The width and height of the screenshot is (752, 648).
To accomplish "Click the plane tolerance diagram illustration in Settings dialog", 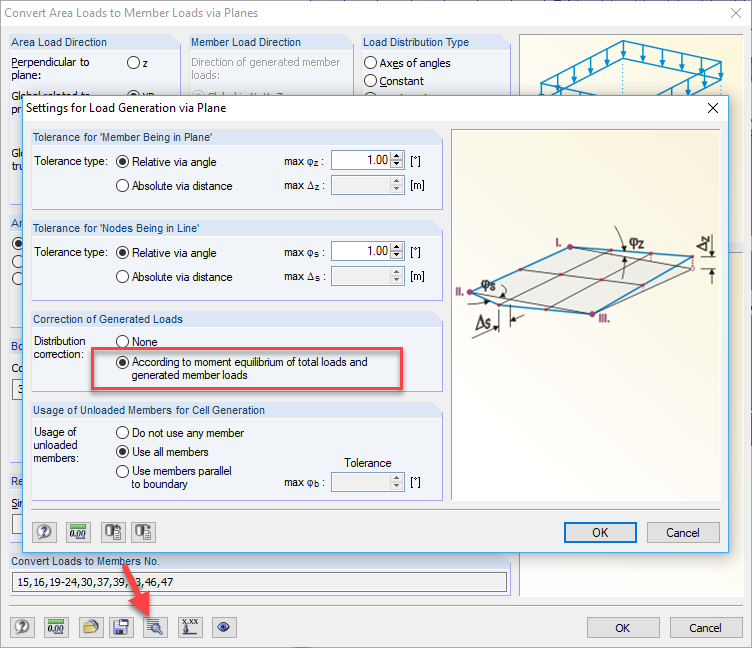I will pos(586,315).
